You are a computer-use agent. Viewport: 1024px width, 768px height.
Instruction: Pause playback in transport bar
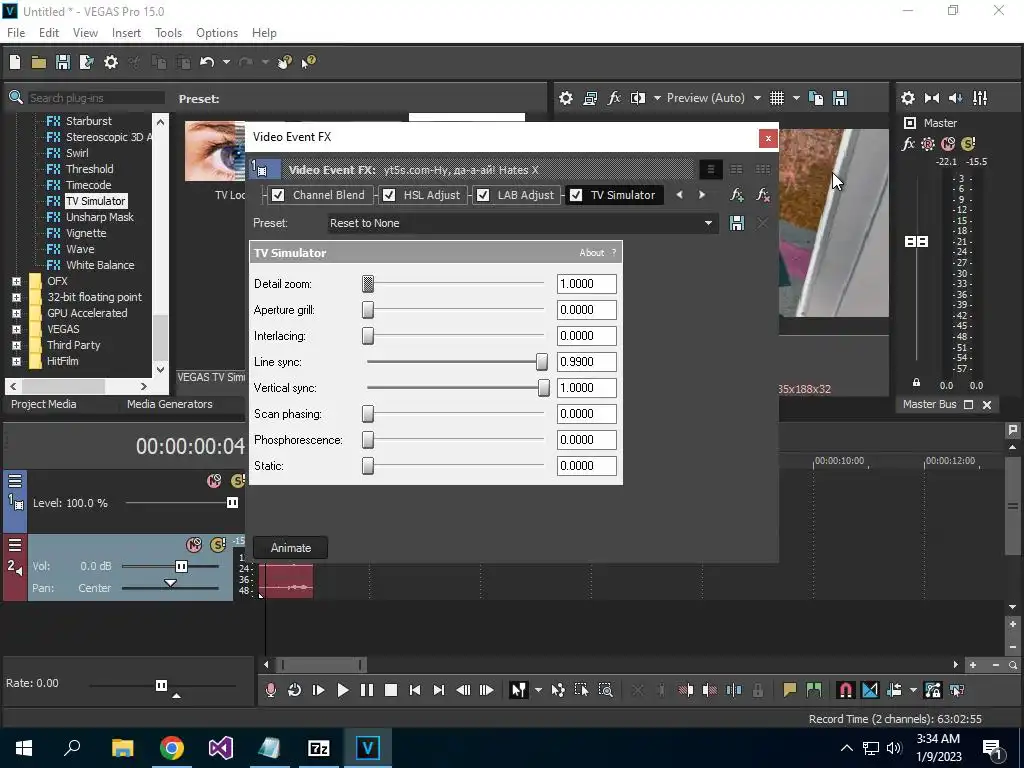[366, 690]
